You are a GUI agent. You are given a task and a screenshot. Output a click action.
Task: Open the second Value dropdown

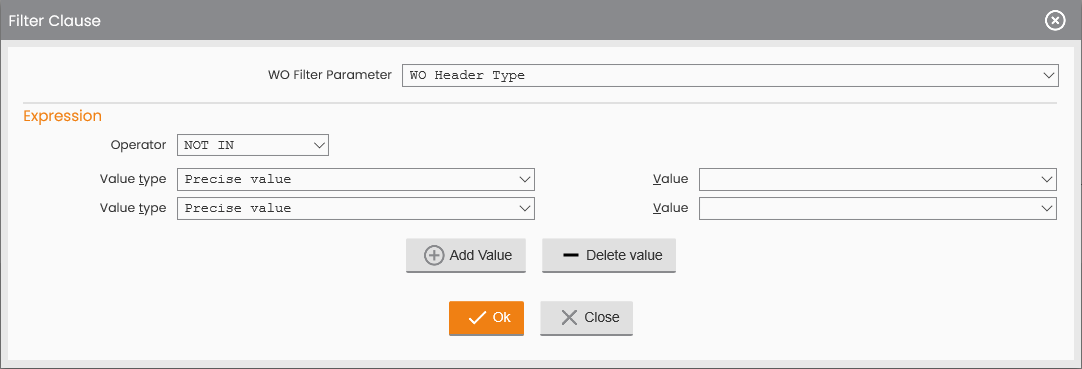click(878, 208)
